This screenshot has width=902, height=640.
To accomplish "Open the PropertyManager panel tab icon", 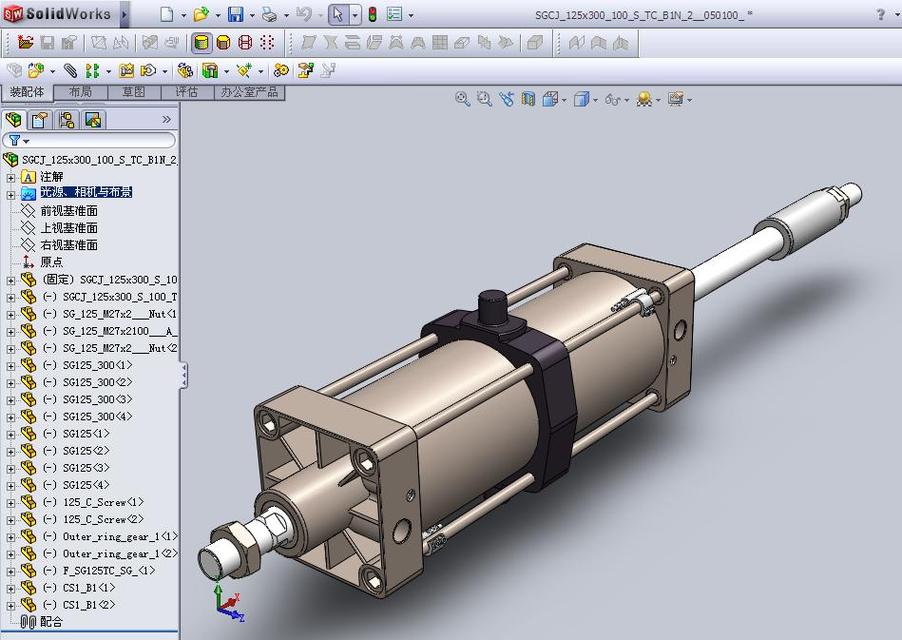I will 39,120.
